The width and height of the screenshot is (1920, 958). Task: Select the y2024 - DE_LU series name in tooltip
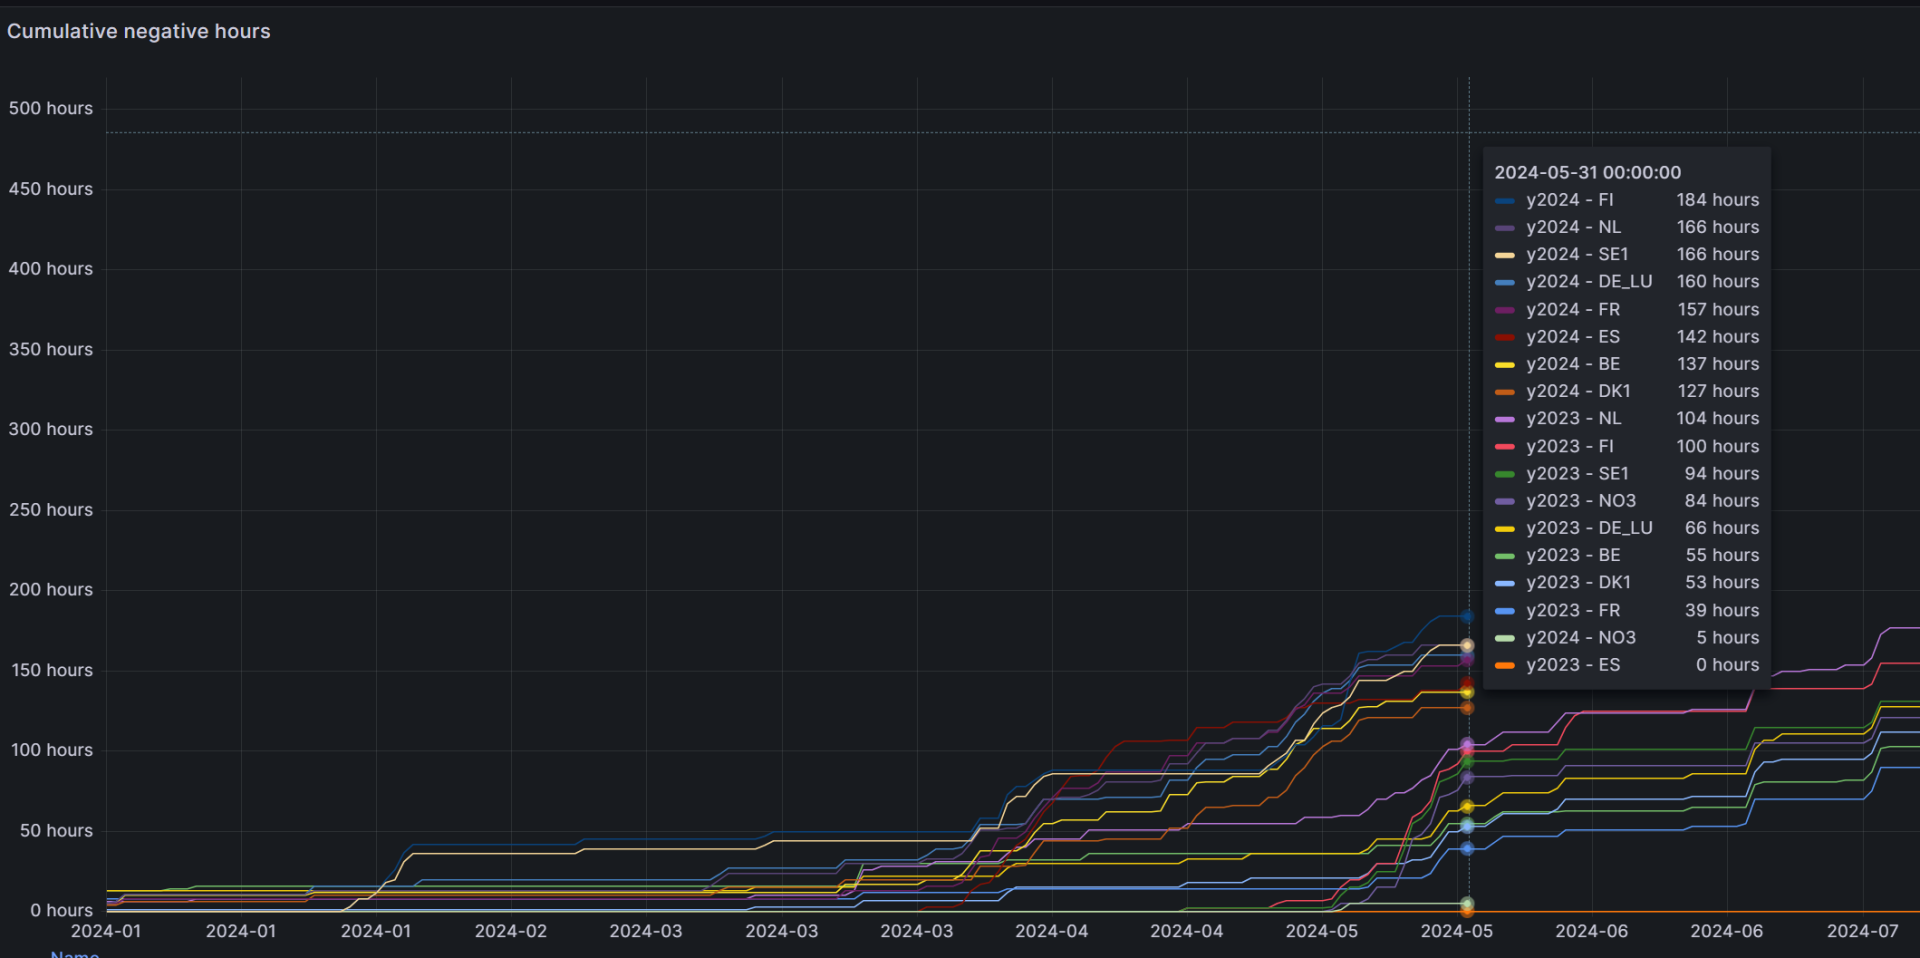click(1590, 281)
